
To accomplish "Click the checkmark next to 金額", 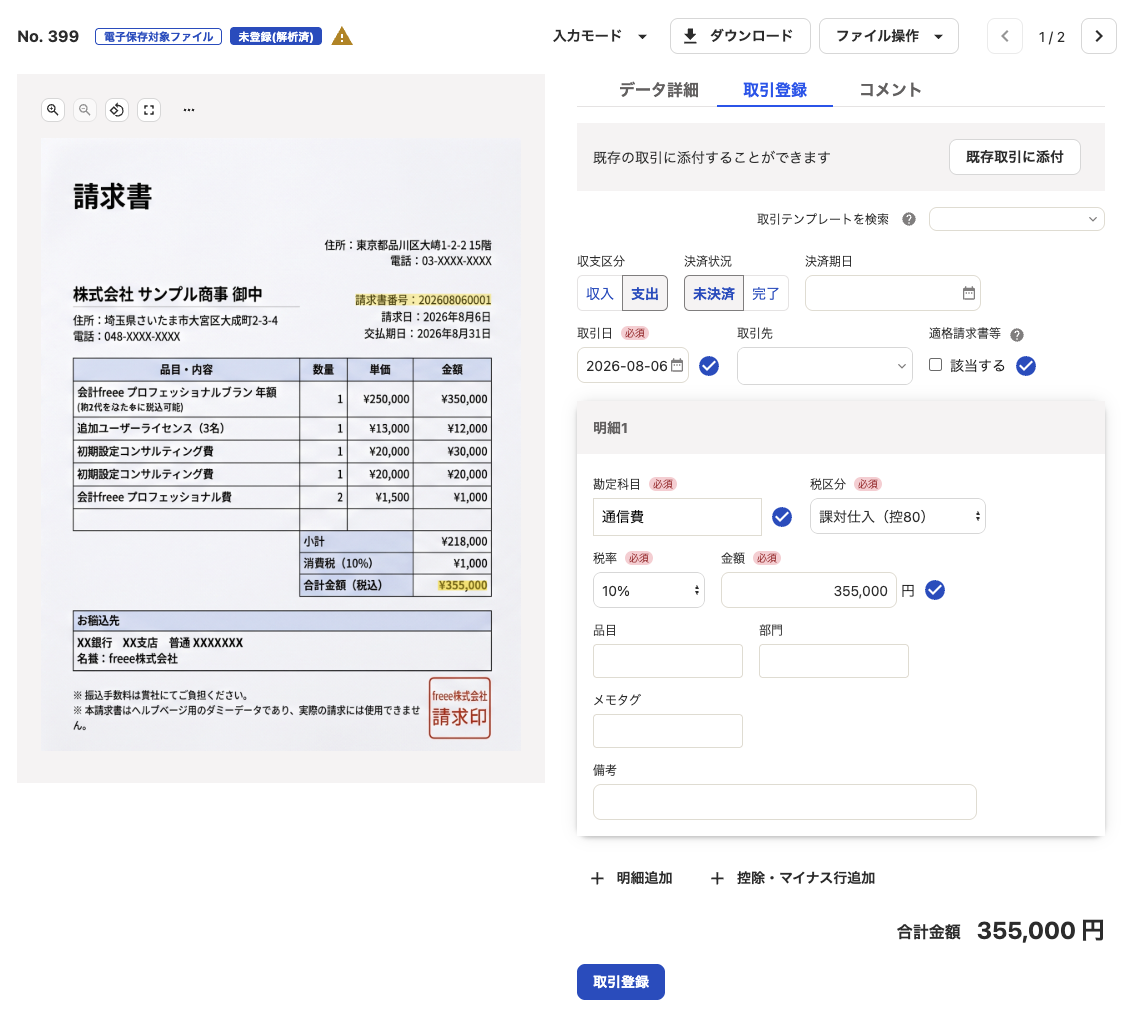I will 935,590.
